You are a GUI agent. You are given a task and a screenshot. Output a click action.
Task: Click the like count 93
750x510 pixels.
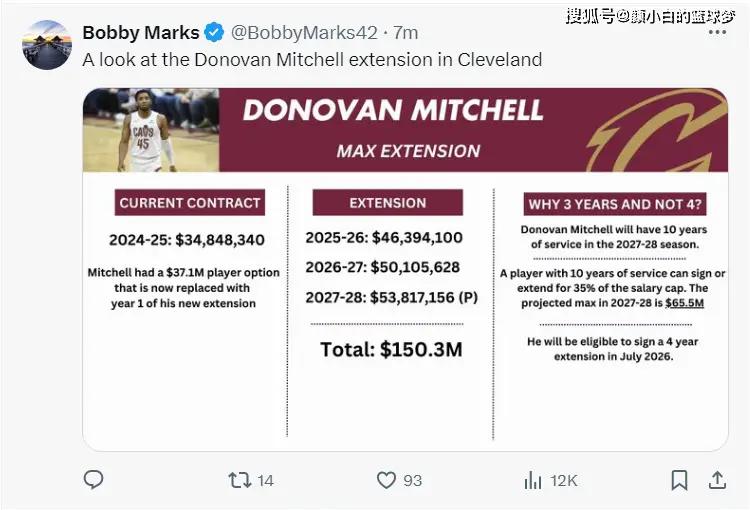point(412,481)
